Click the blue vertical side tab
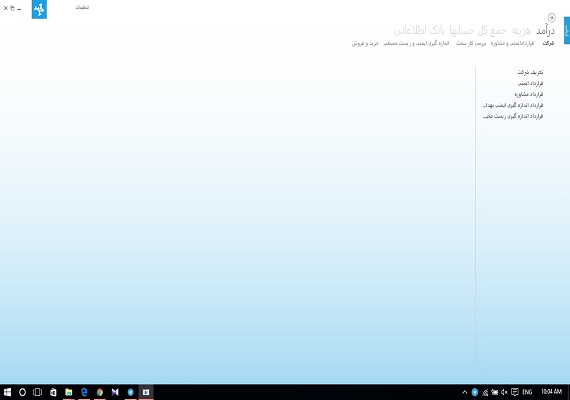This screenshot has width=570, height=400. click(x=567, y=31)
